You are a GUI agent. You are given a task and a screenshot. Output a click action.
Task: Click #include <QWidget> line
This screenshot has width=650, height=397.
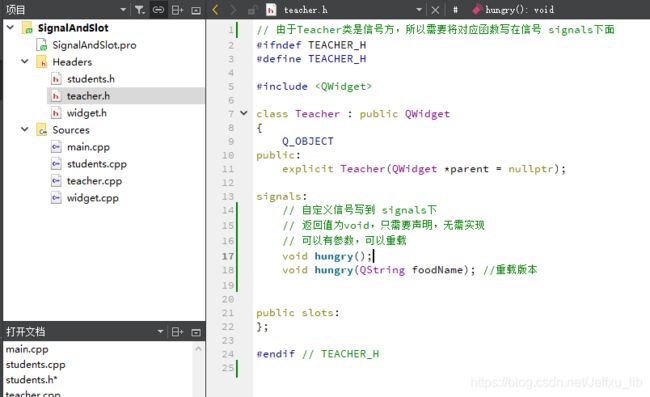click(x=314, y=86)
